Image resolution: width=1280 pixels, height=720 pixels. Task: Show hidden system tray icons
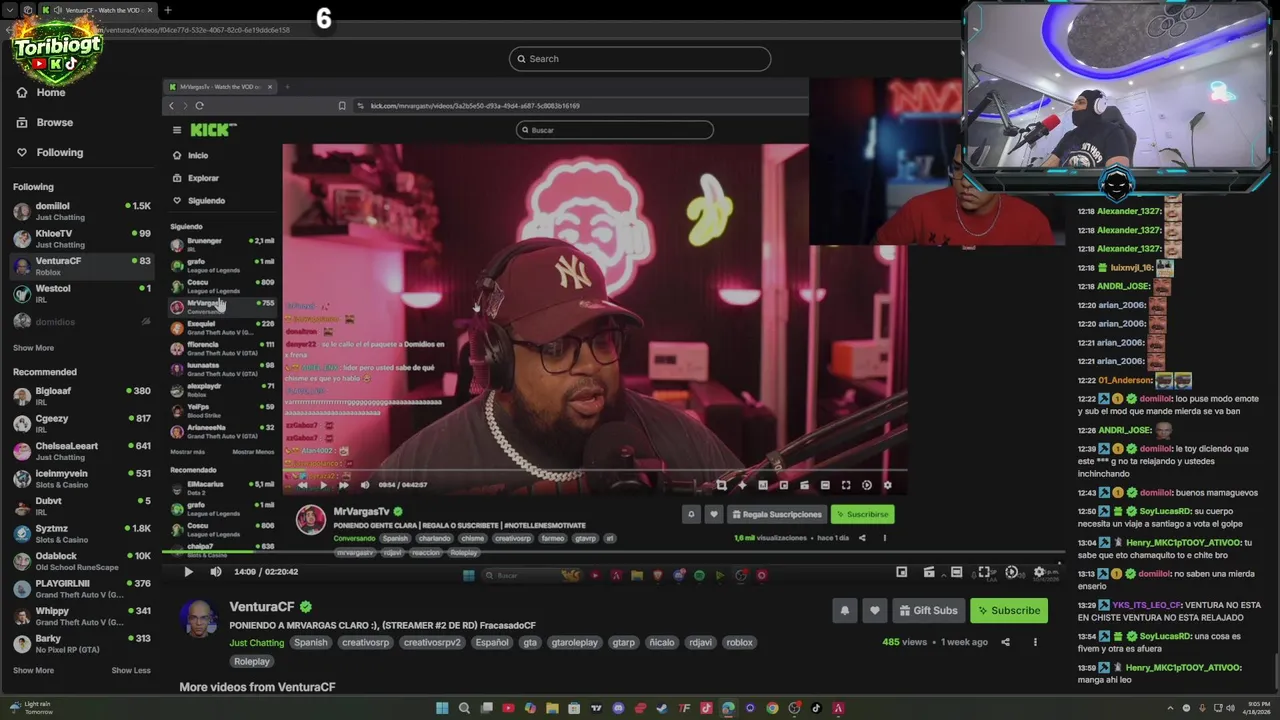pos(1170,708)
